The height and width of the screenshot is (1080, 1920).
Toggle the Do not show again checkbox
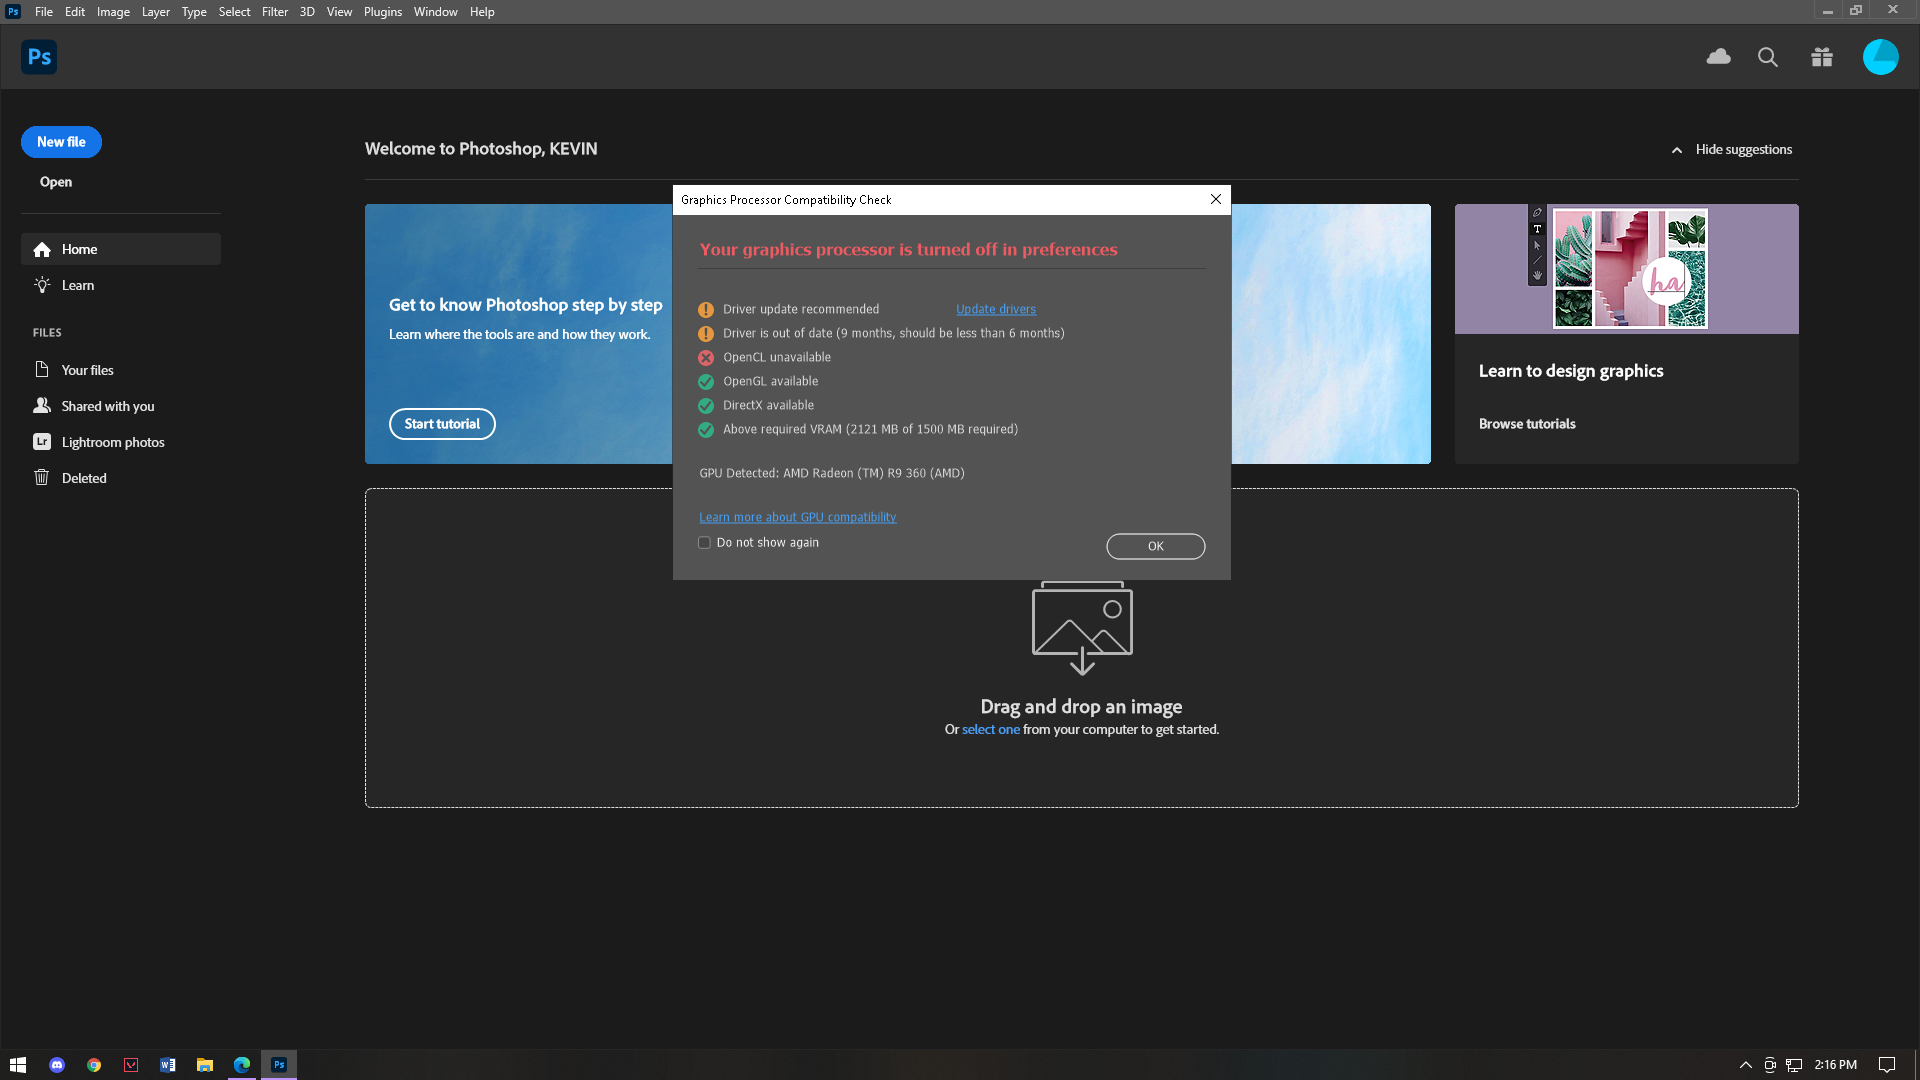coord(704,542)
